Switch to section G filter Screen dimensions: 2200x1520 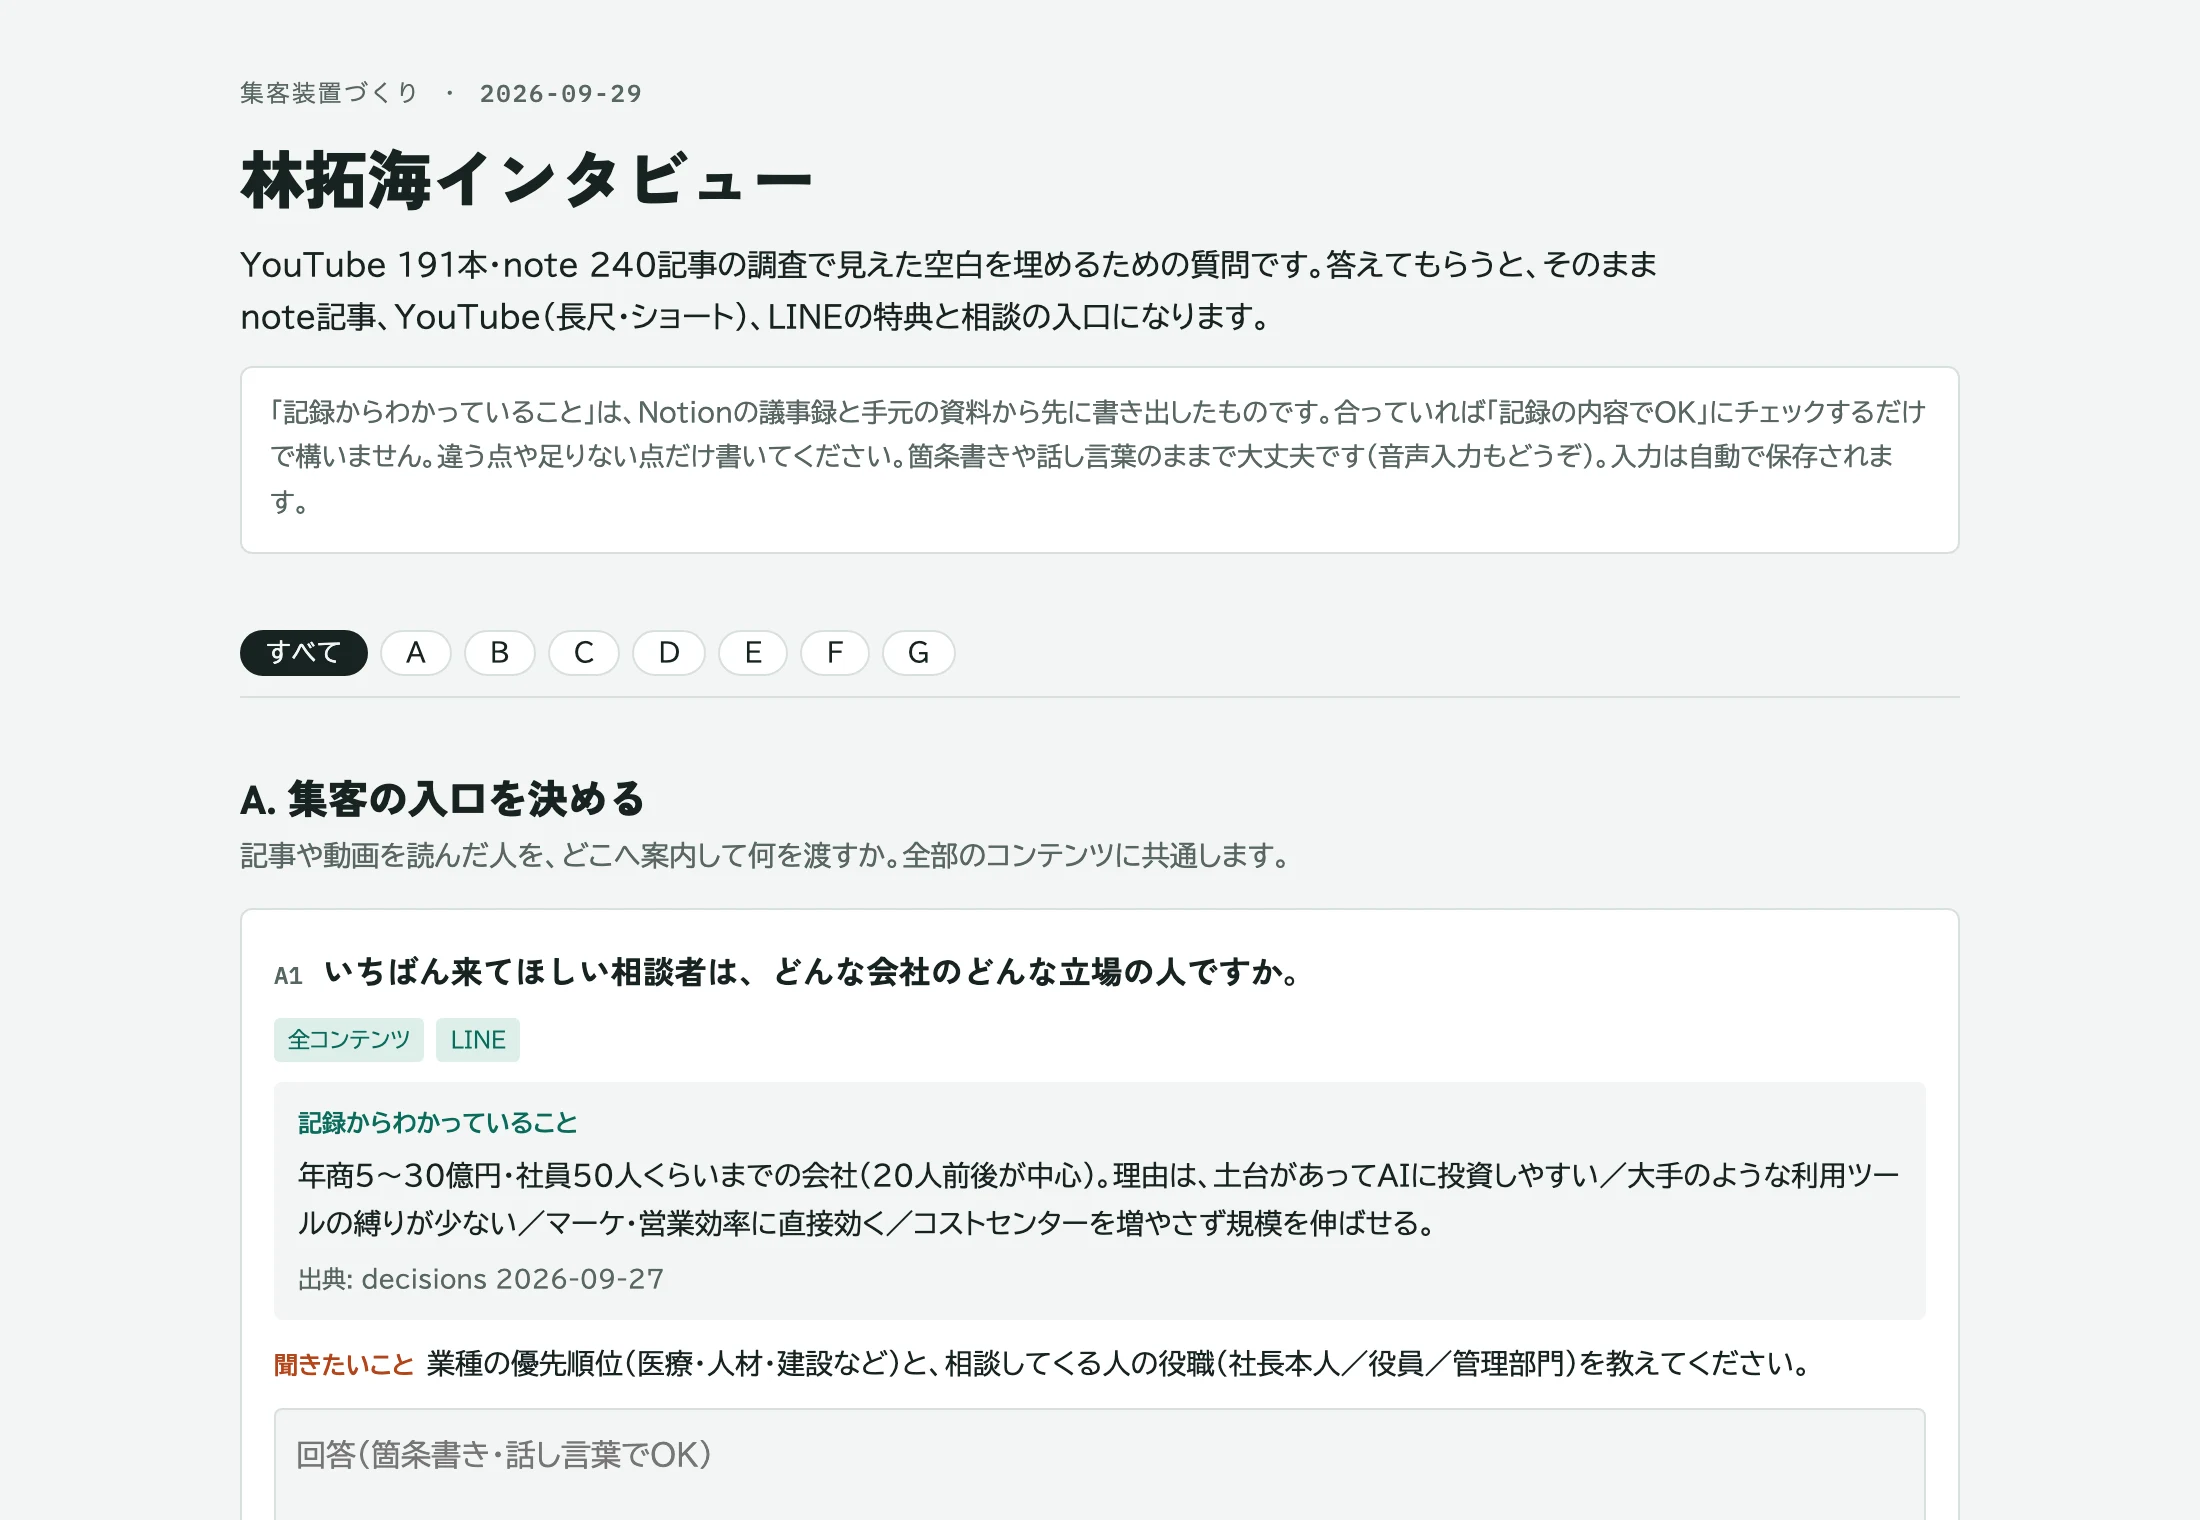tap(918, 653)
